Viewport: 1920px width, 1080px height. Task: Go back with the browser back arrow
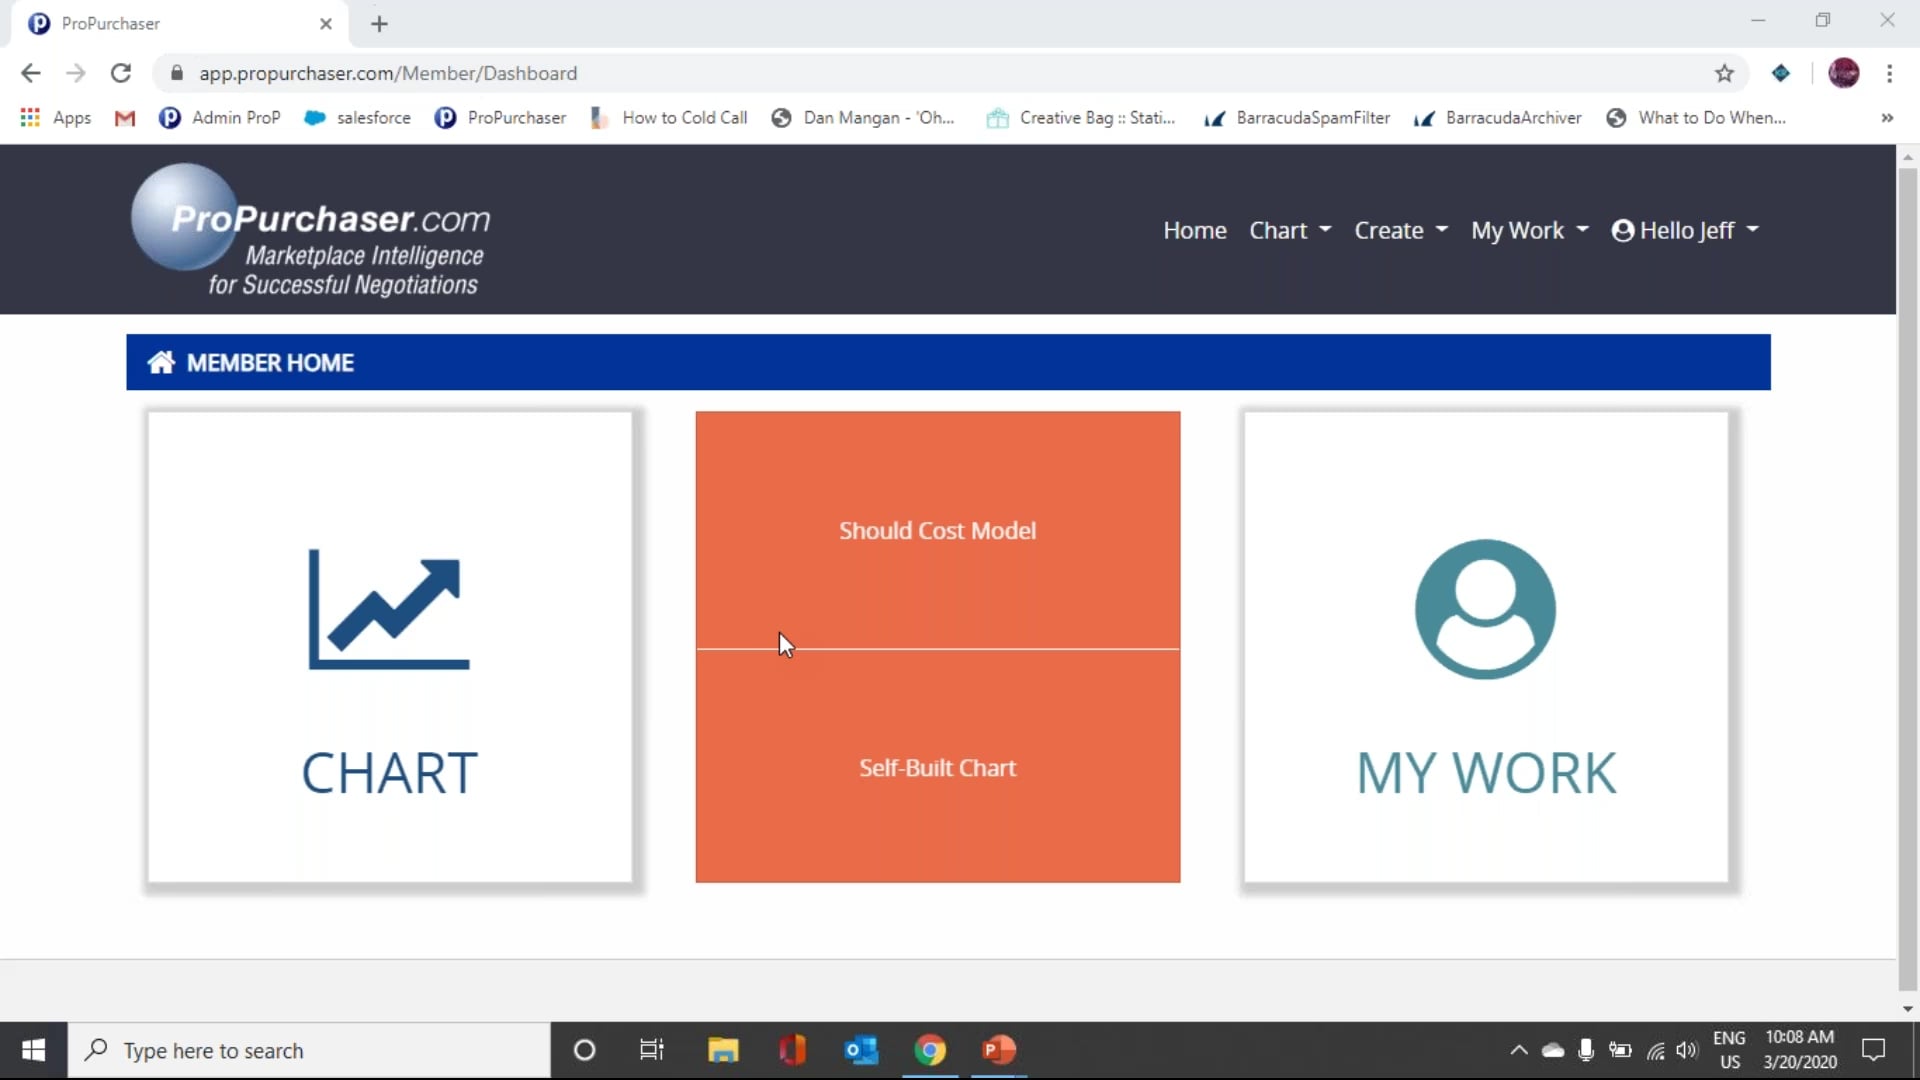[x=31, y=73]
